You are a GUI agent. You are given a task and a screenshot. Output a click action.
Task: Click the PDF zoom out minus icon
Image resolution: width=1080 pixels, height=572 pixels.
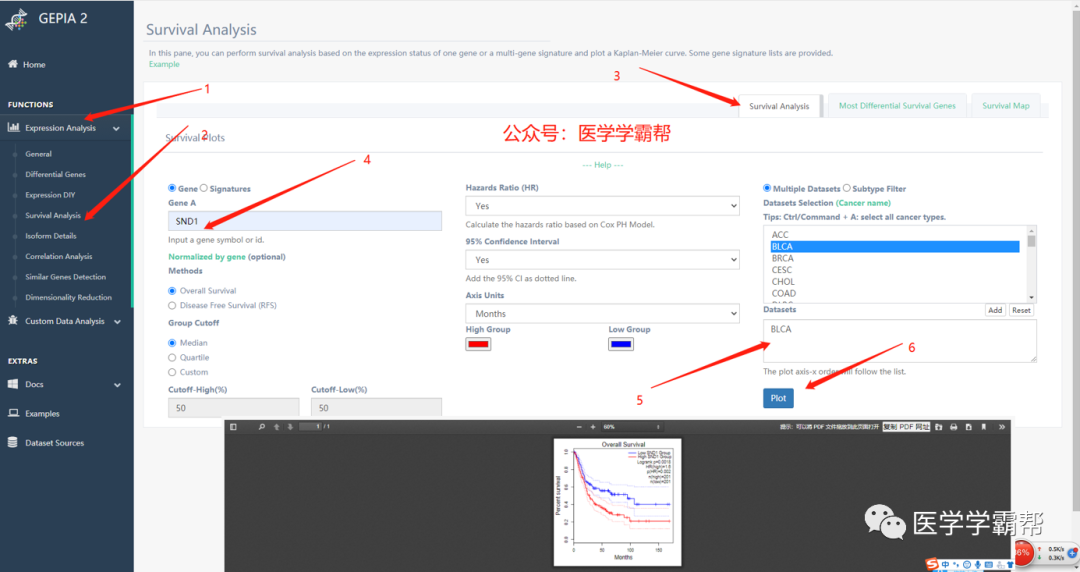(x=579, y=427)
